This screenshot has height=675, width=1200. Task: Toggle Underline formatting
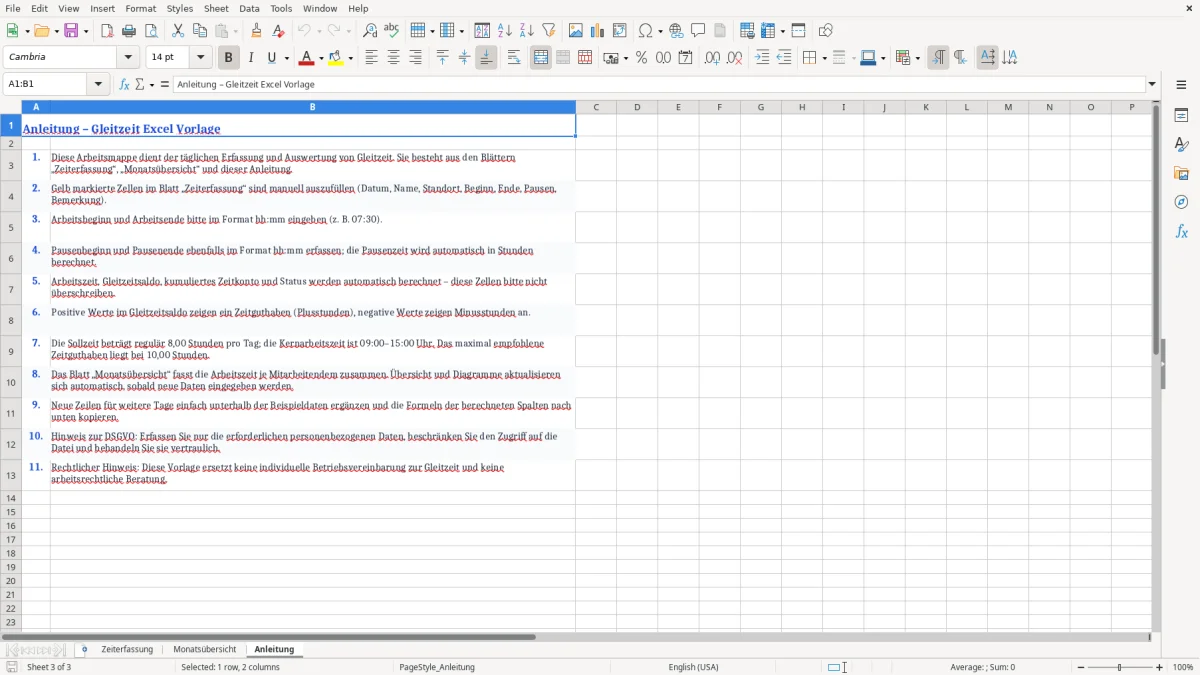tap(271, 58)
